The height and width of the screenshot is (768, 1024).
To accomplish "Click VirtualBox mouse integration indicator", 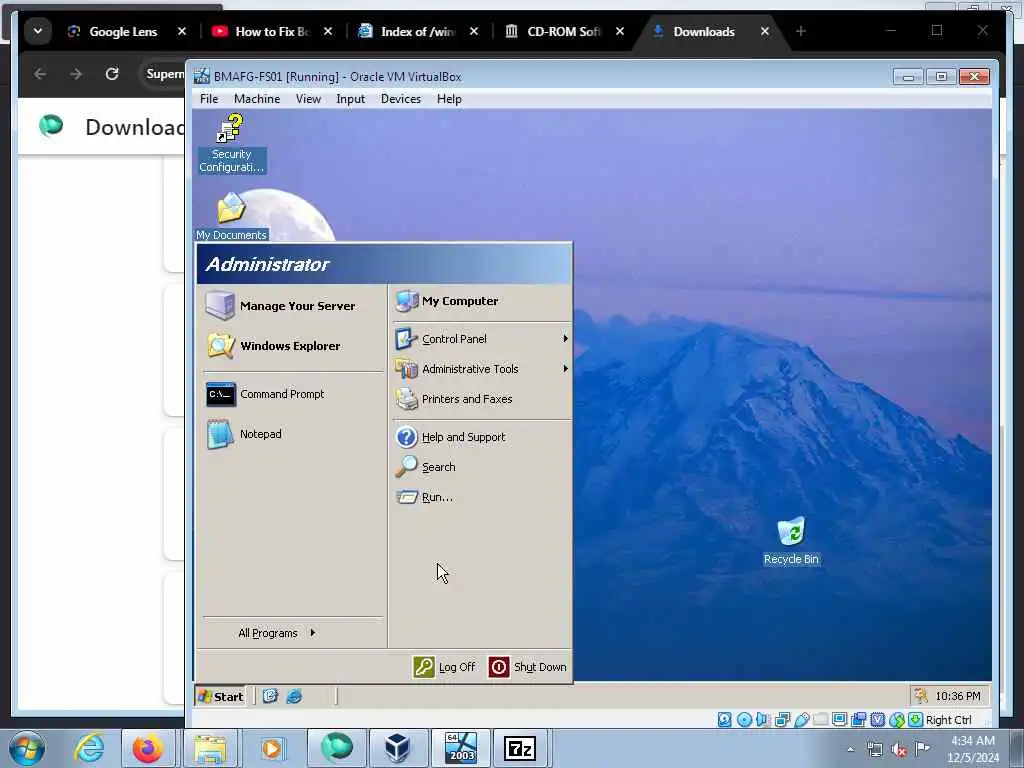I will [x=897, y=720].
